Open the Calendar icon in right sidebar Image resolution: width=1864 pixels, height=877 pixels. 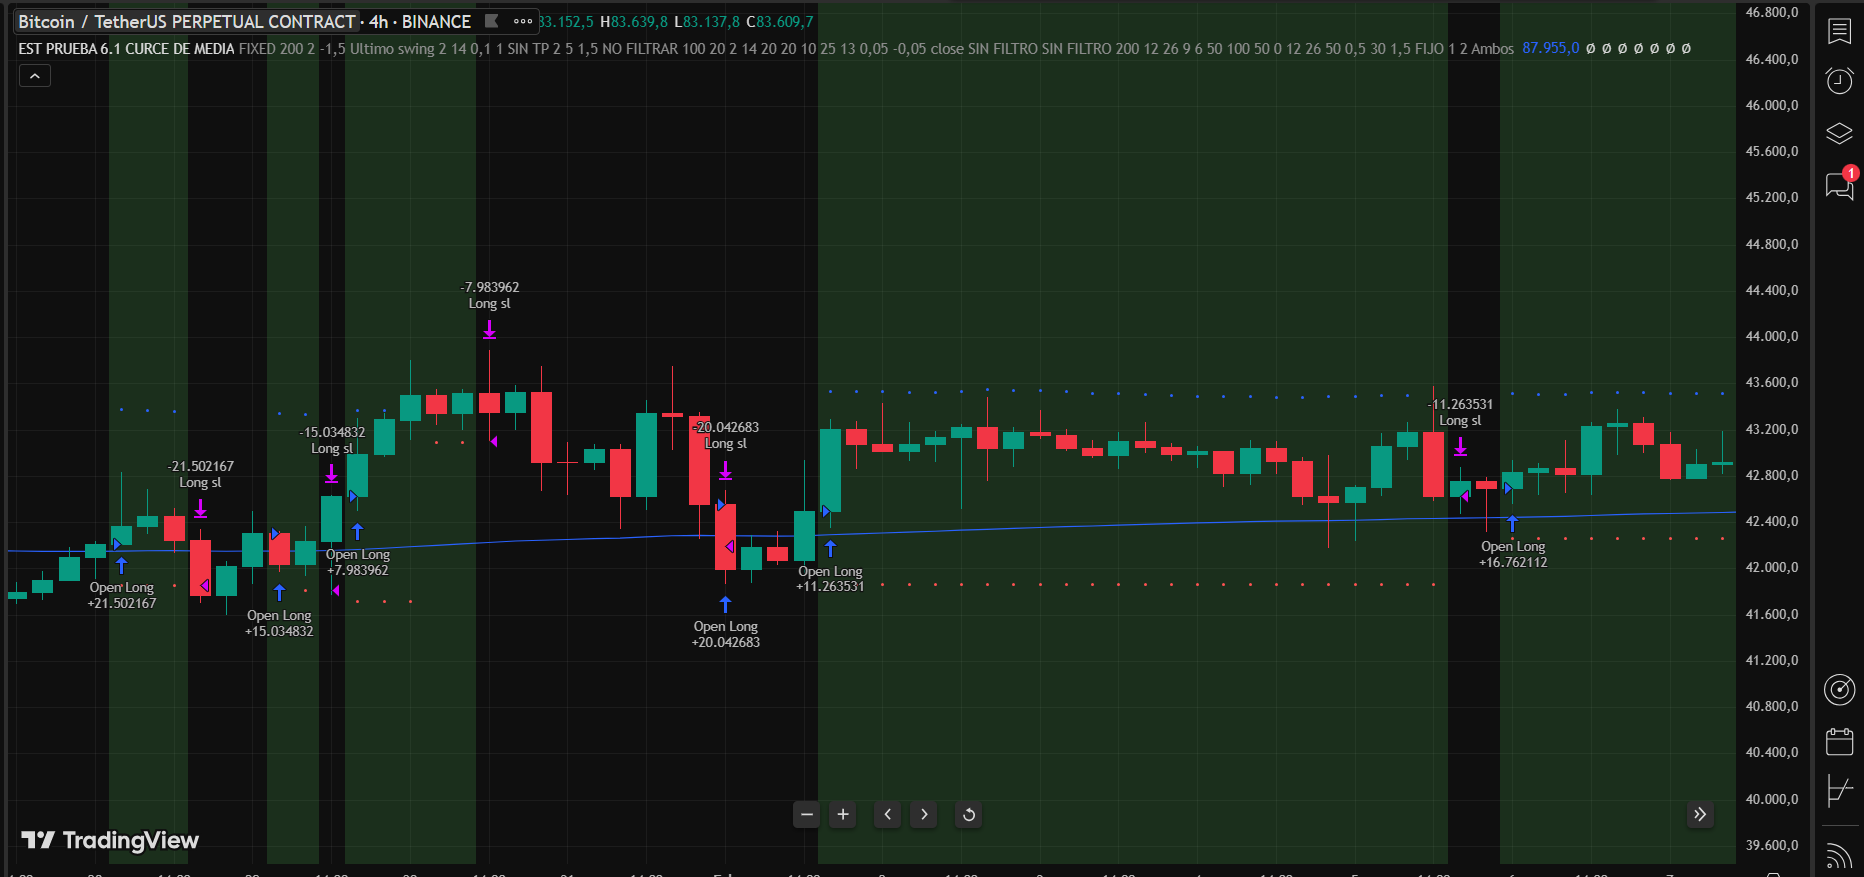(x=1839, y=741)
